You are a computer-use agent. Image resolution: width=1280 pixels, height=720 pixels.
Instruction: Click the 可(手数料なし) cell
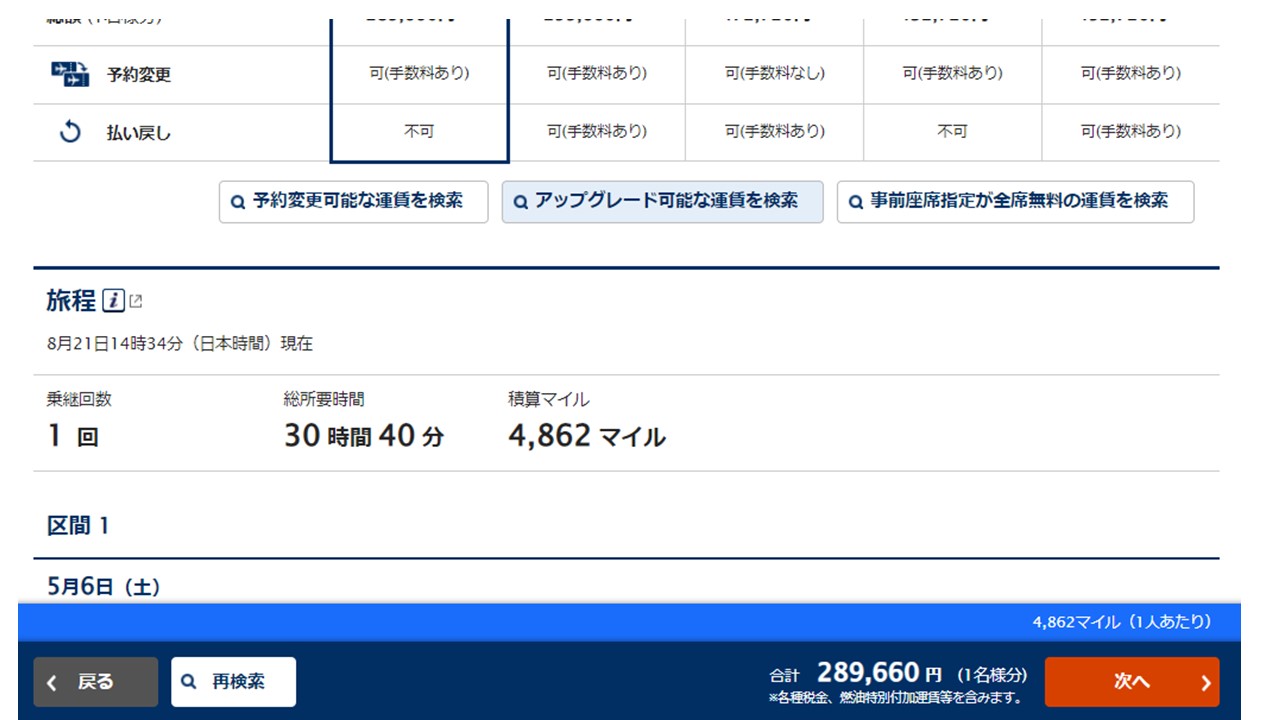click(775, 73)
